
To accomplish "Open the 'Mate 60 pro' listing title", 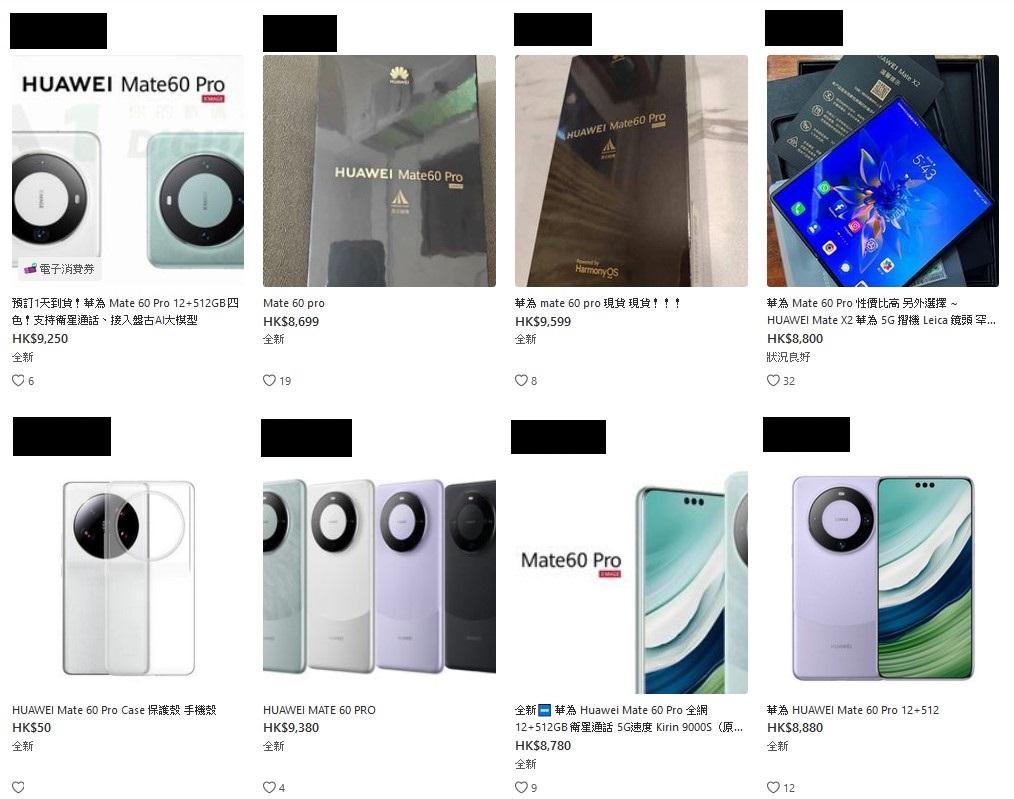I will pos(294,303).
